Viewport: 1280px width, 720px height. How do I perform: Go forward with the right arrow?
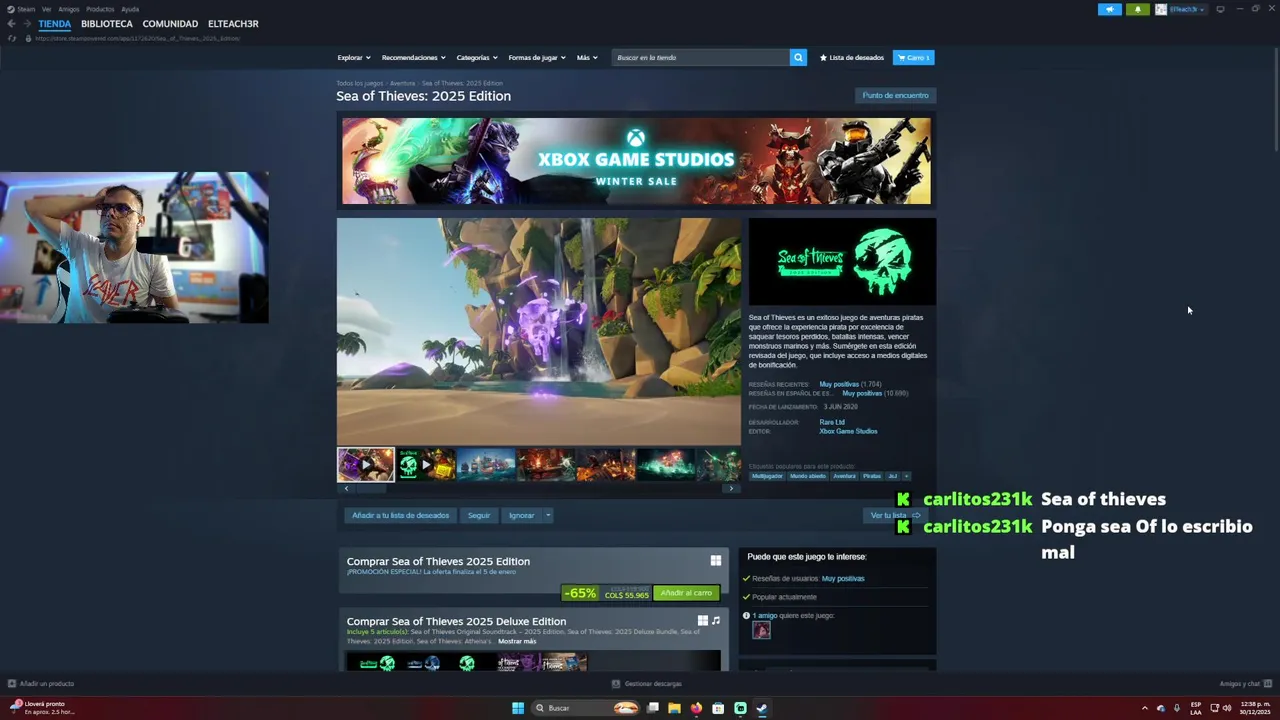27,24
